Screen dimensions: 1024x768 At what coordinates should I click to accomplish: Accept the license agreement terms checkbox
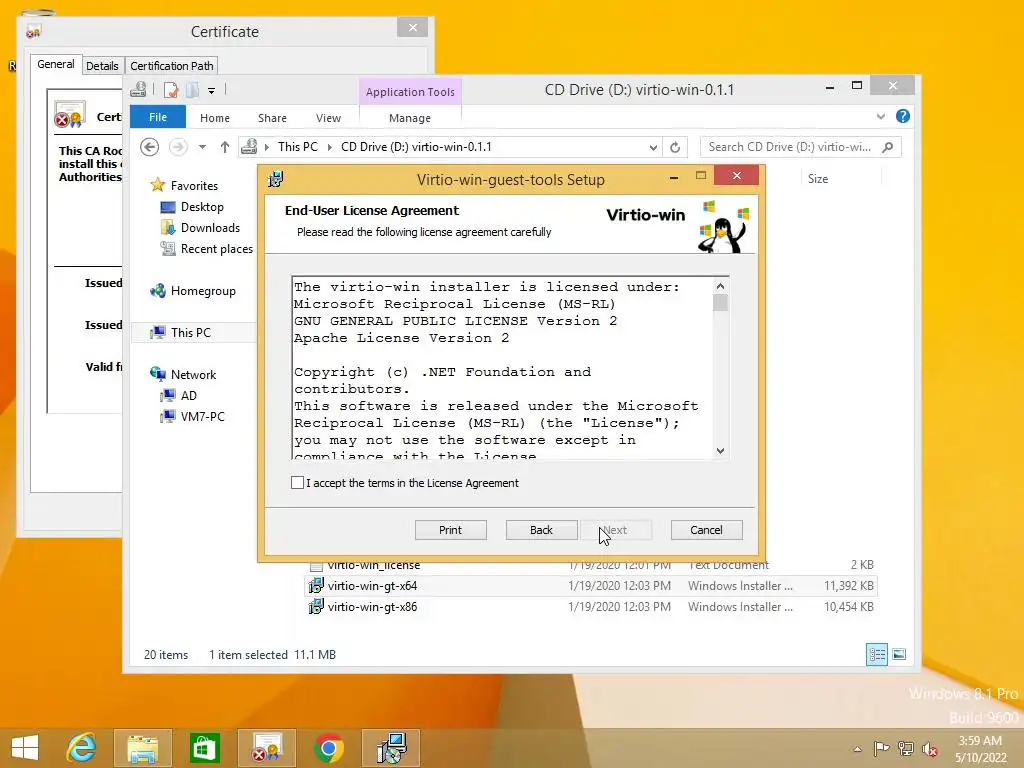click(297, 483)
